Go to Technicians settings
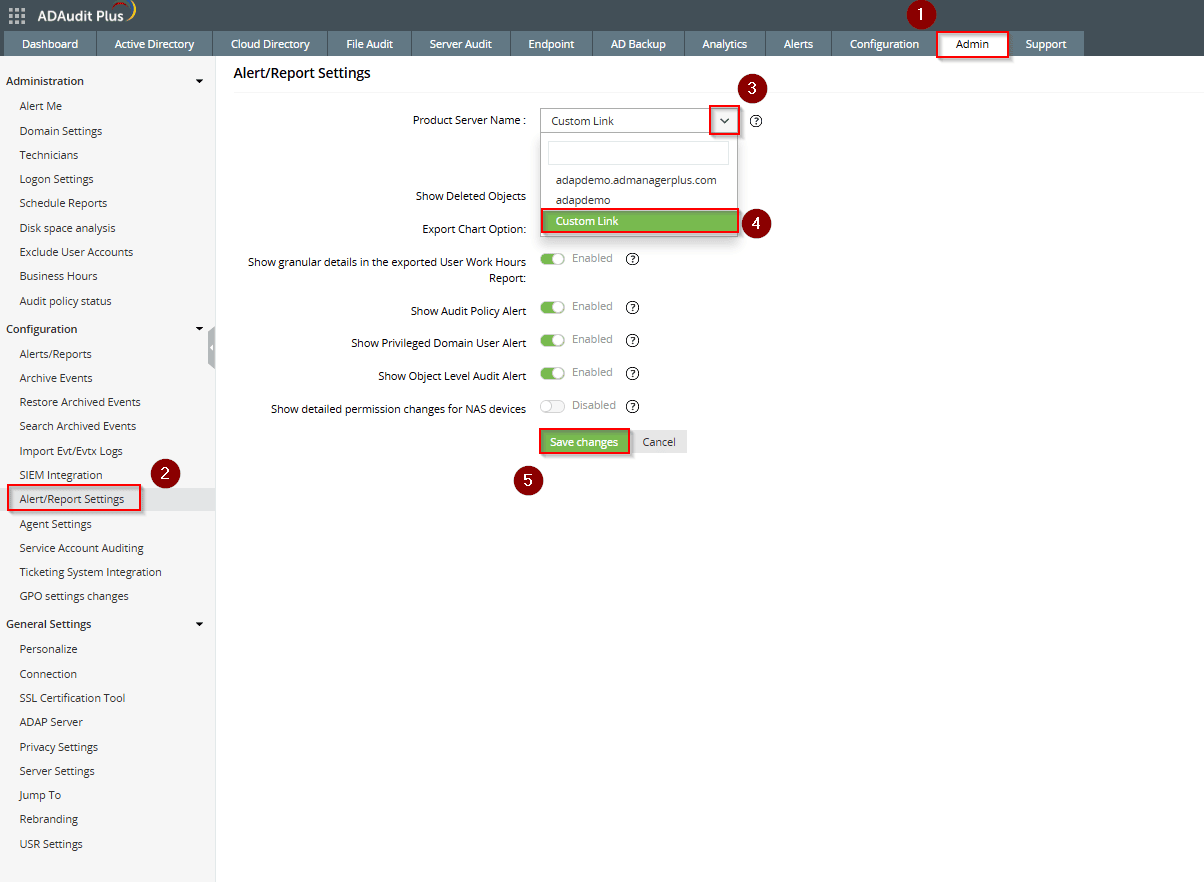The width and height of the screenshot is (1204, 882). point(49,155)
